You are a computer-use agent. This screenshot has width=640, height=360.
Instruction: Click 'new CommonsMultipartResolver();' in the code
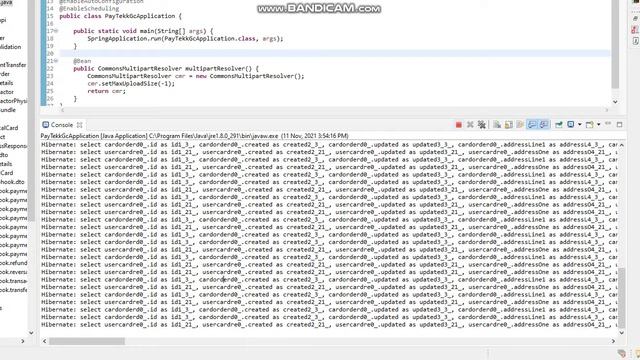250,76
